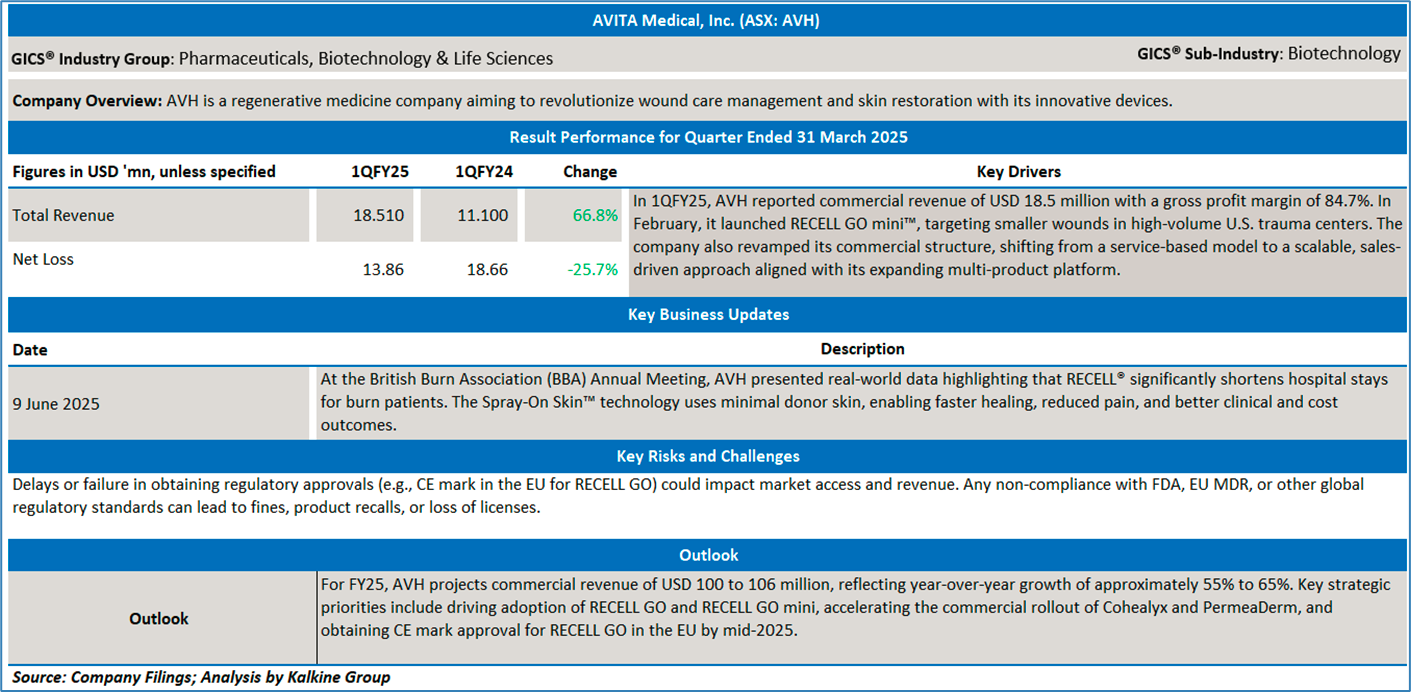Viewport: 1411px width, 692px height.
Task: Click the AVITA Medical, Inc. title header
Action: (x=707, y=21)
